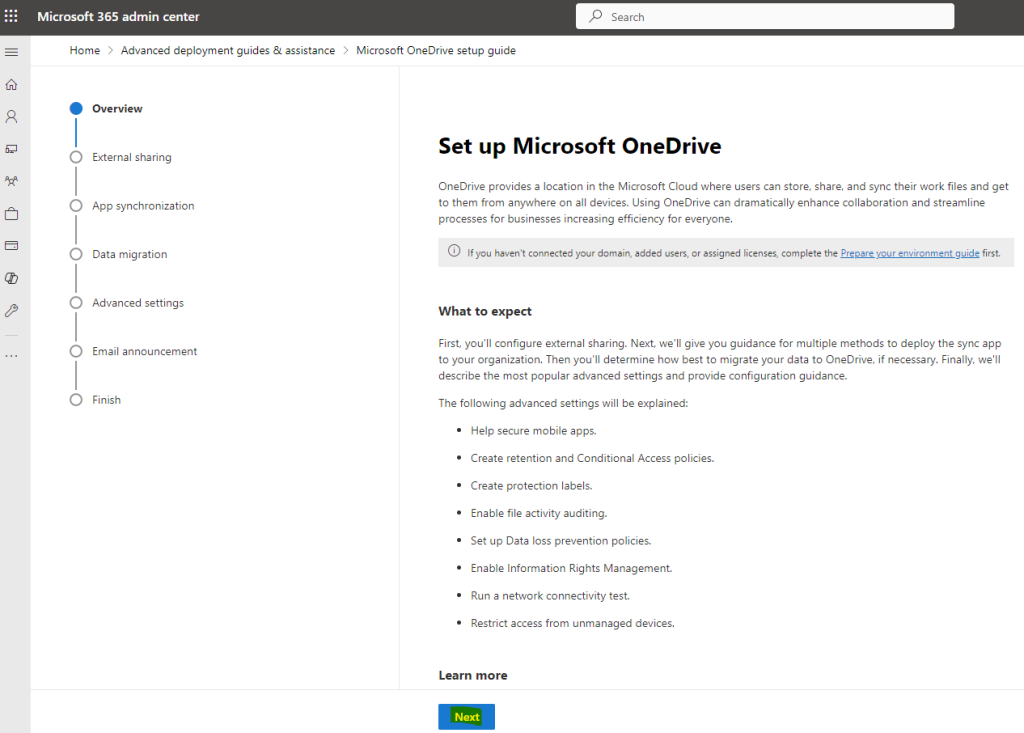Click the Microsoft OneDrive setup guide breadcrumb
Viewport: 1024px width, 733px height.
(436, 50)
